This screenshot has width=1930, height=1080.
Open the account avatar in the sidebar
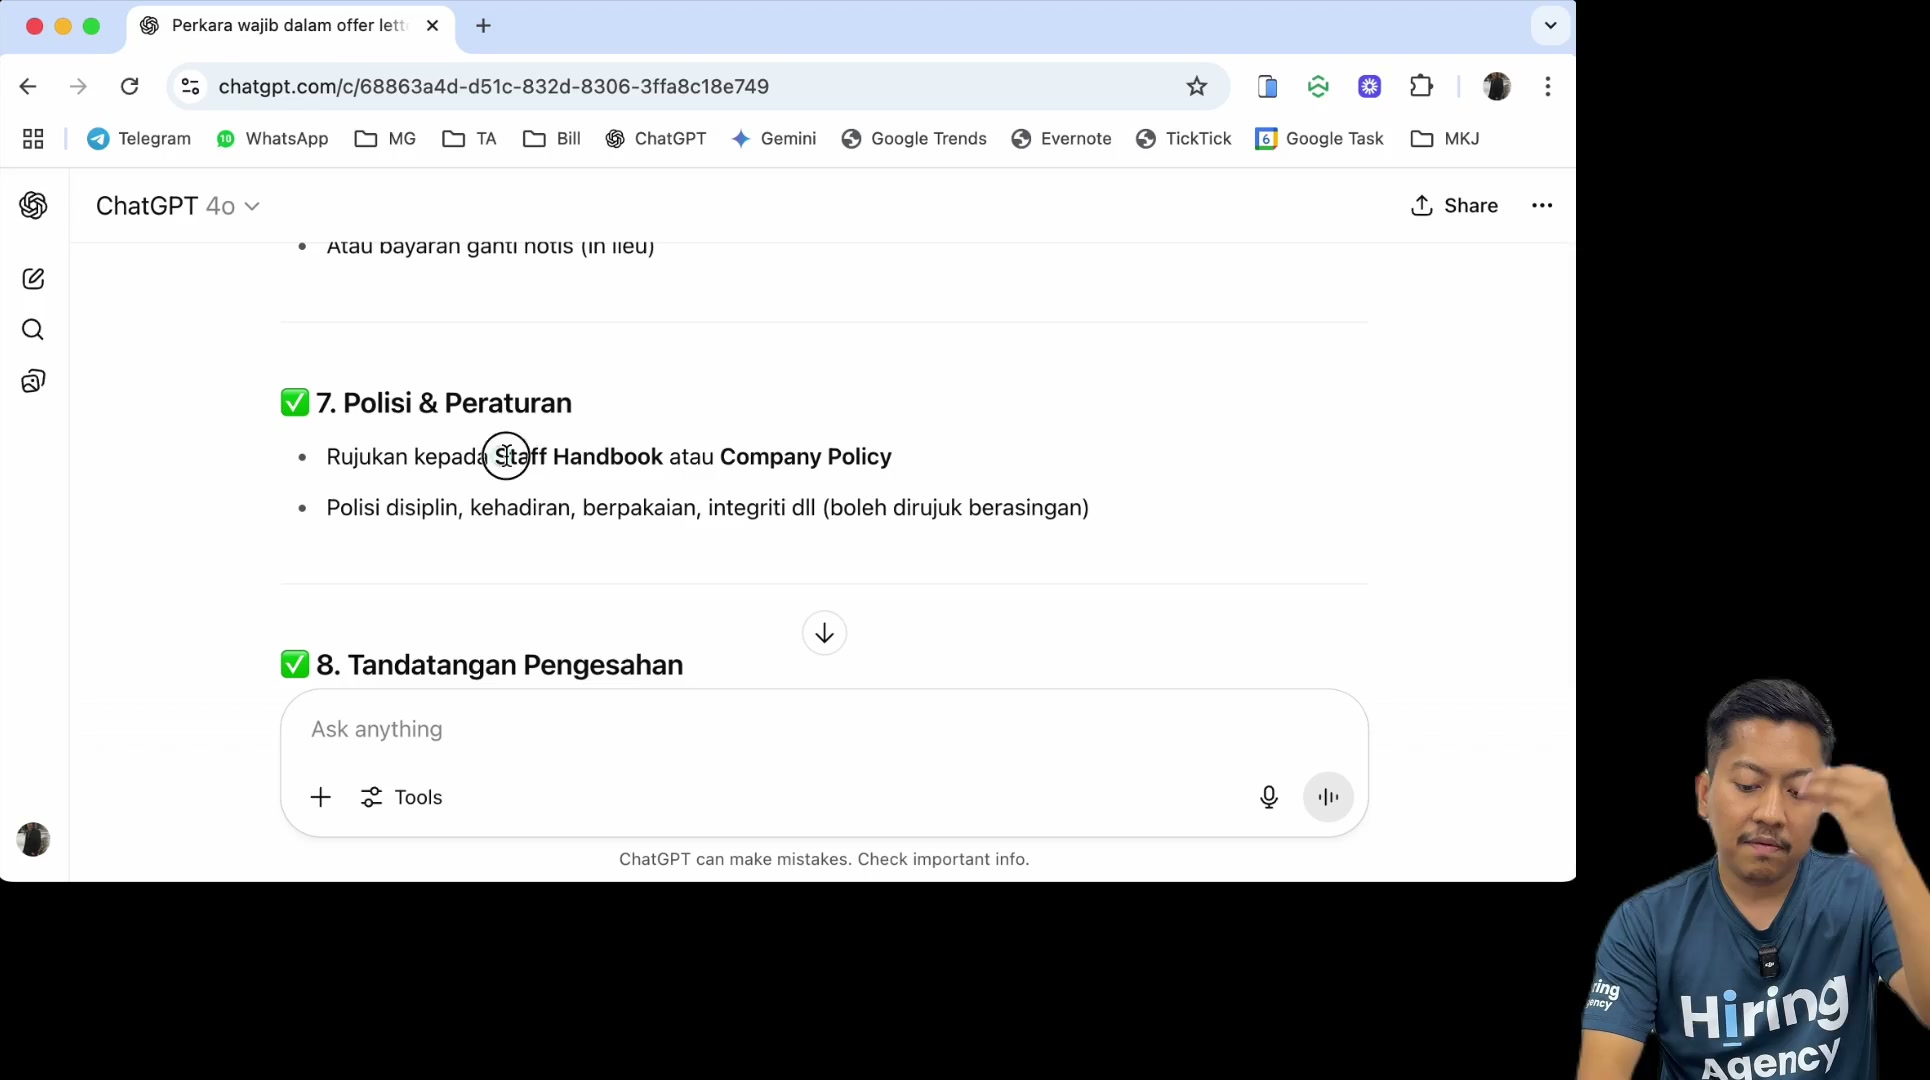point(33,839)
